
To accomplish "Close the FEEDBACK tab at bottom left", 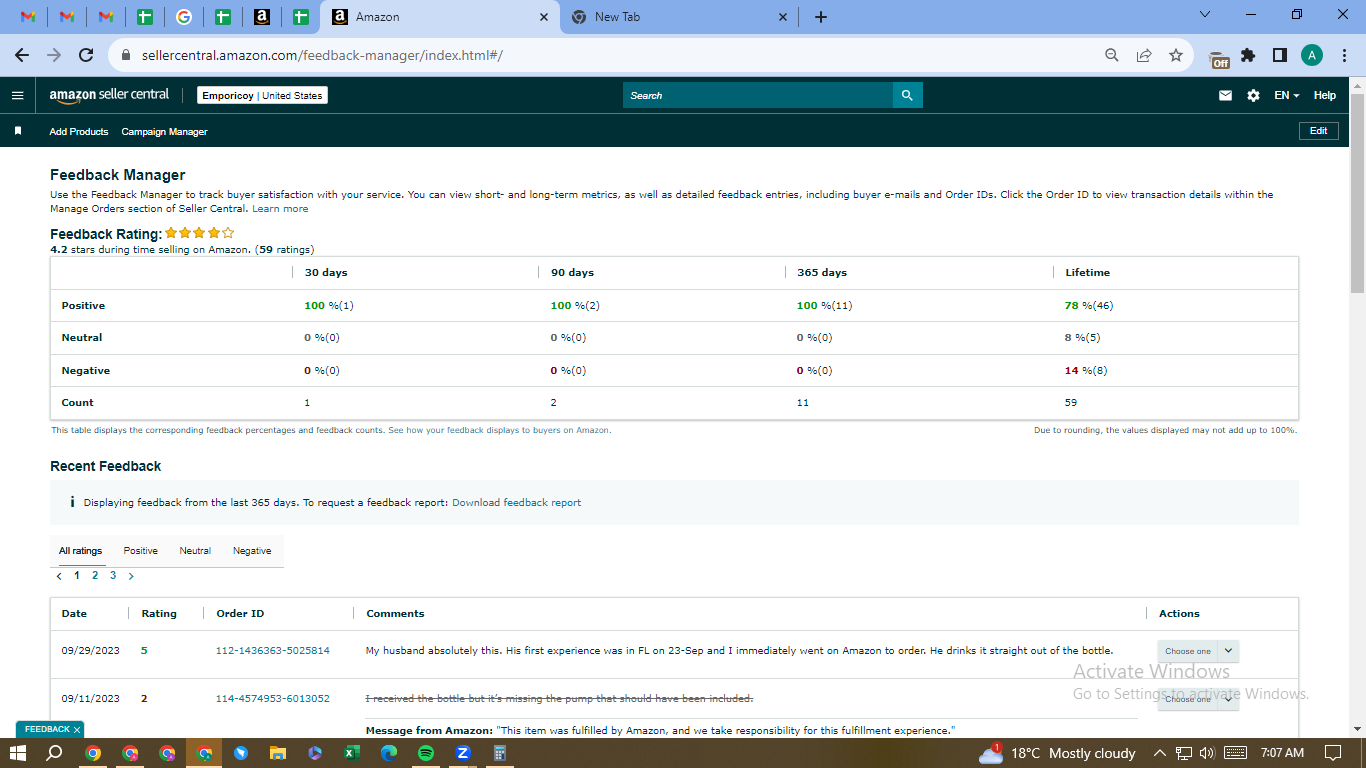I will [76, 730].
